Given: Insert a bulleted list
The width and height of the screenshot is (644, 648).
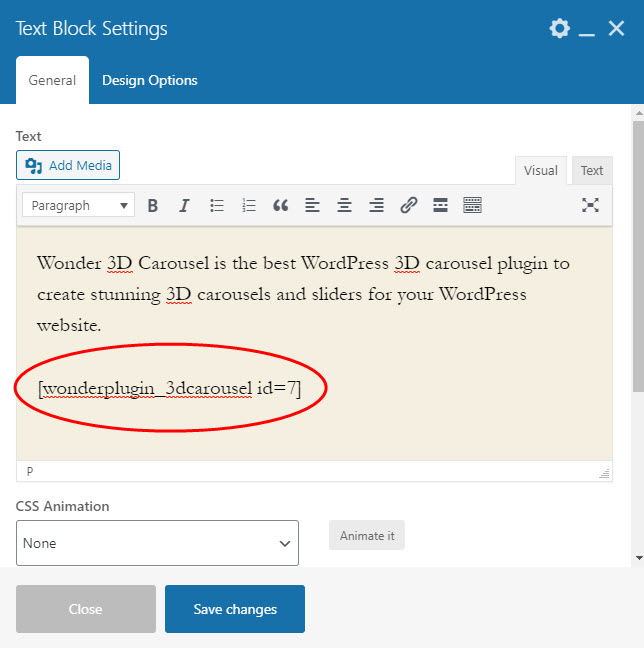Looking at the screenshot, I should [x=217, y=205].
